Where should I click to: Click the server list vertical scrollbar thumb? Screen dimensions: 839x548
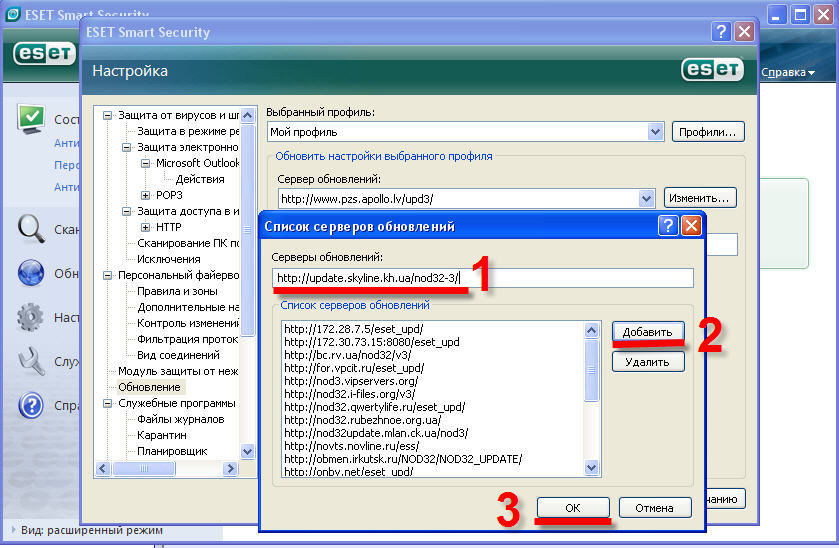(591, 370)
